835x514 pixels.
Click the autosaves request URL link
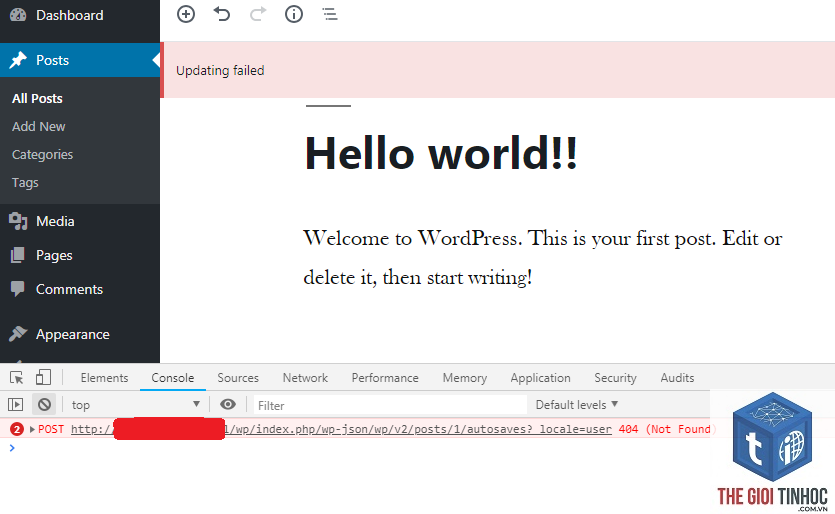[341, 429]
